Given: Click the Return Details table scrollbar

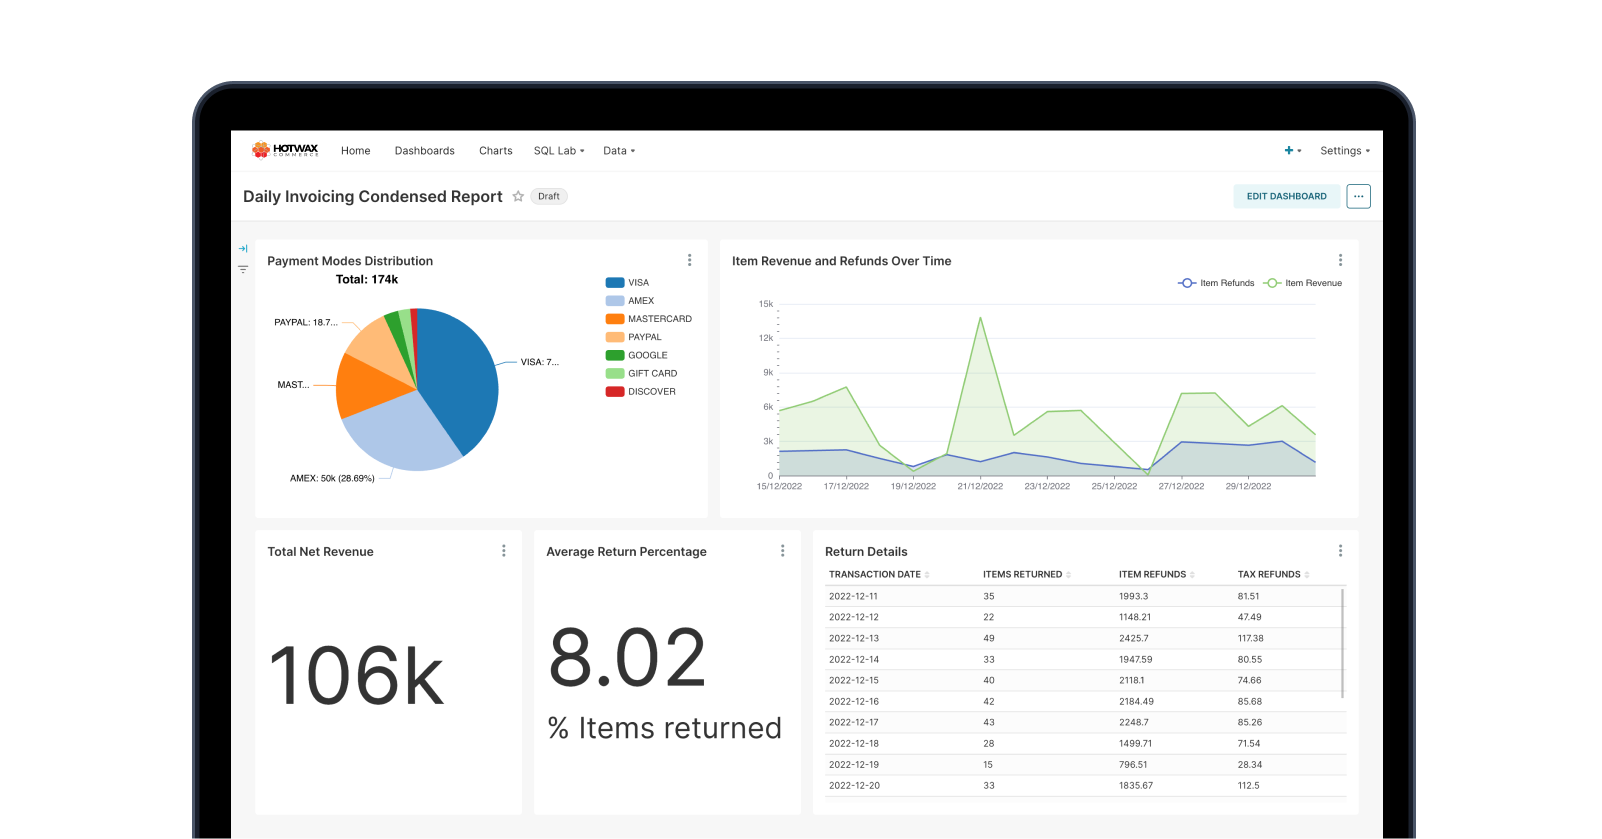Looking at the screenshot, I should tap(1342, 643).
